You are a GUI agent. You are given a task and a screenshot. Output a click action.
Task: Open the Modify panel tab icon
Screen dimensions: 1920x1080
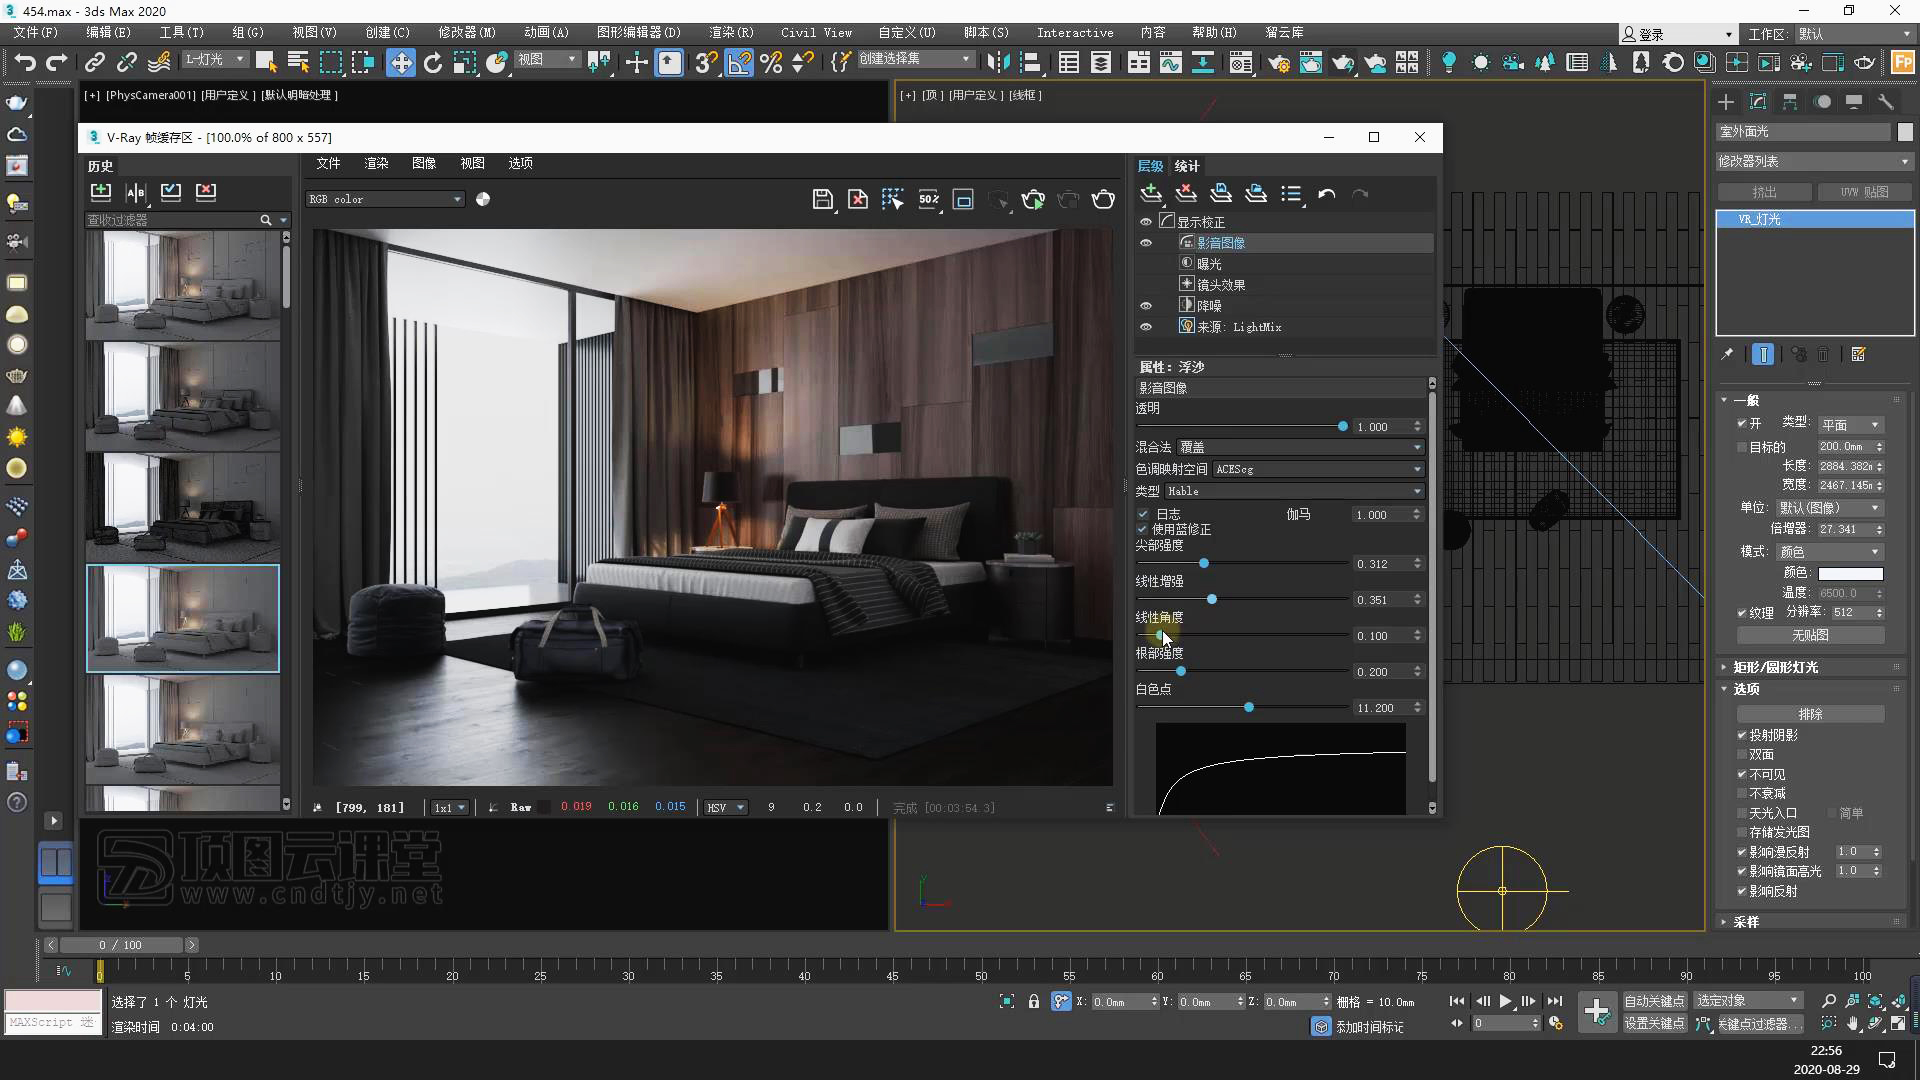1757,102
